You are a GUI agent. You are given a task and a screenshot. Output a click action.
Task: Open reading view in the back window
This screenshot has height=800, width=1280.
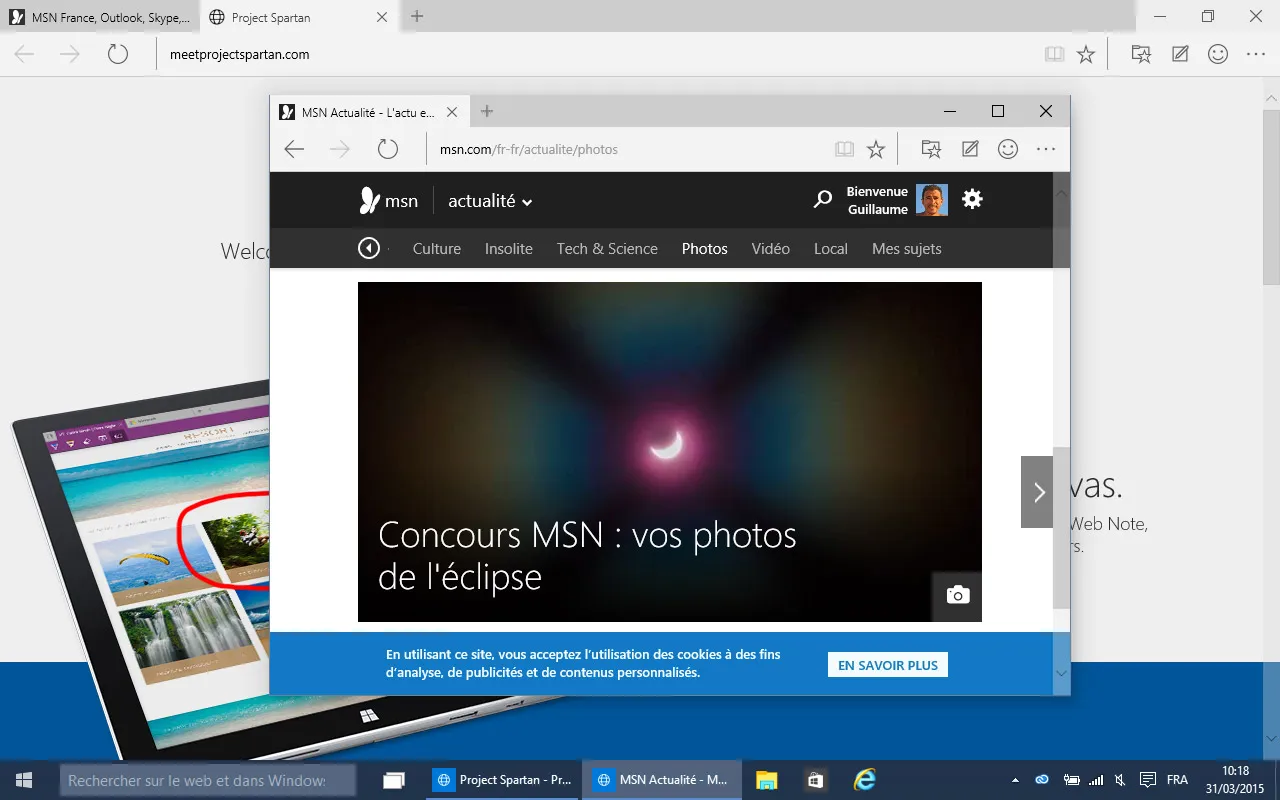click(1054, 54)
